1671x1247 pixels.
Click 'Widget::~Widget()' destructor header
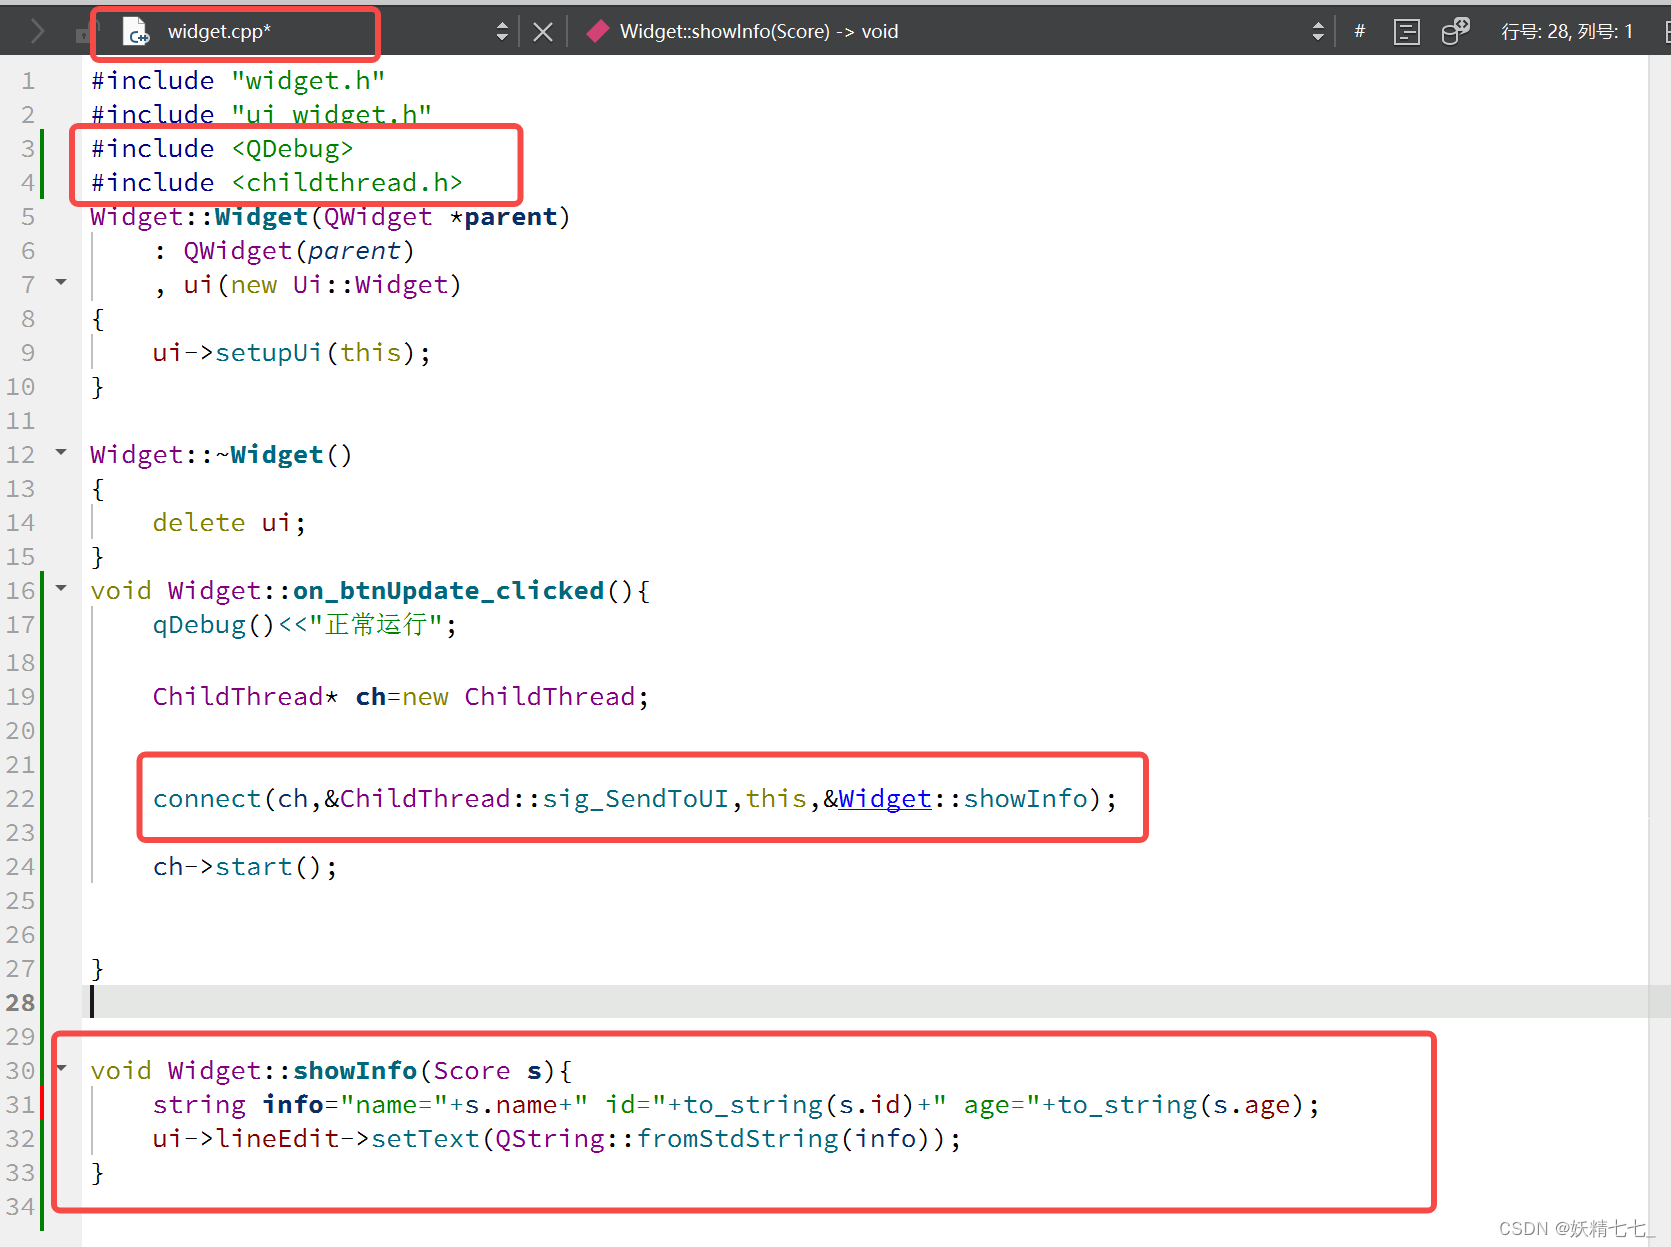coord(221,455)
